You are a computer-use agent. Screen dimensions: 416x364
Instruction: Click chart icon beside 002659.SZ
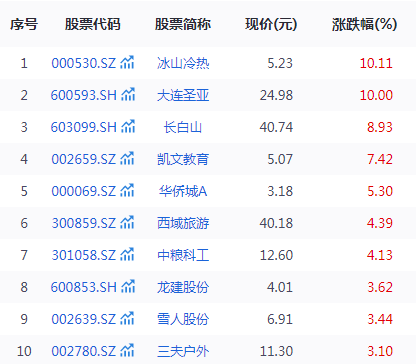coord(127,158)
